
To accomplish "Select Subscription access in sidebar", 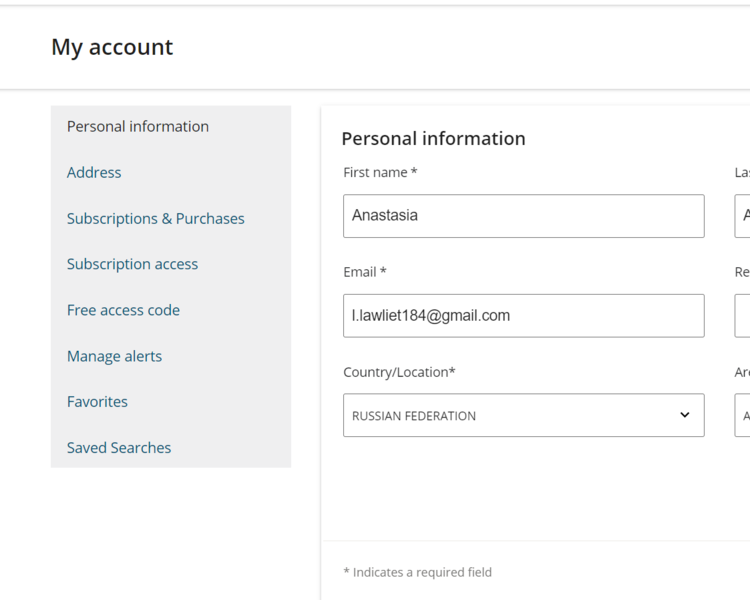I will 132,264.
